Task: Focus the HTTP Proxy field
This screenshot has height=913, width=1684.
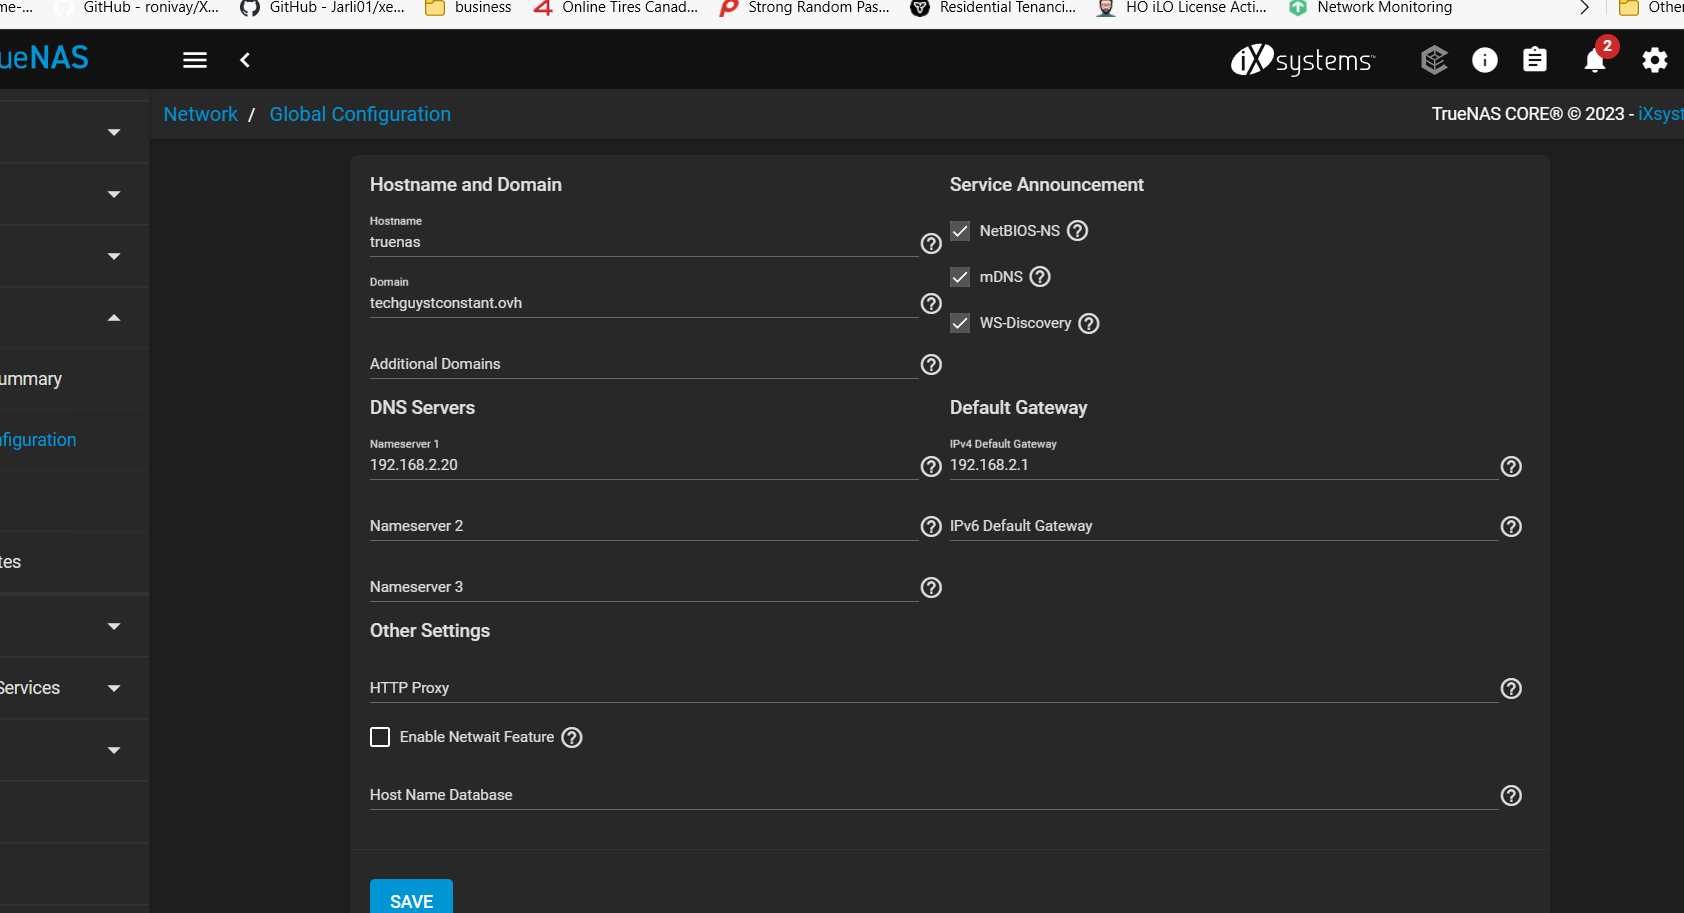Action: point(934,688)
